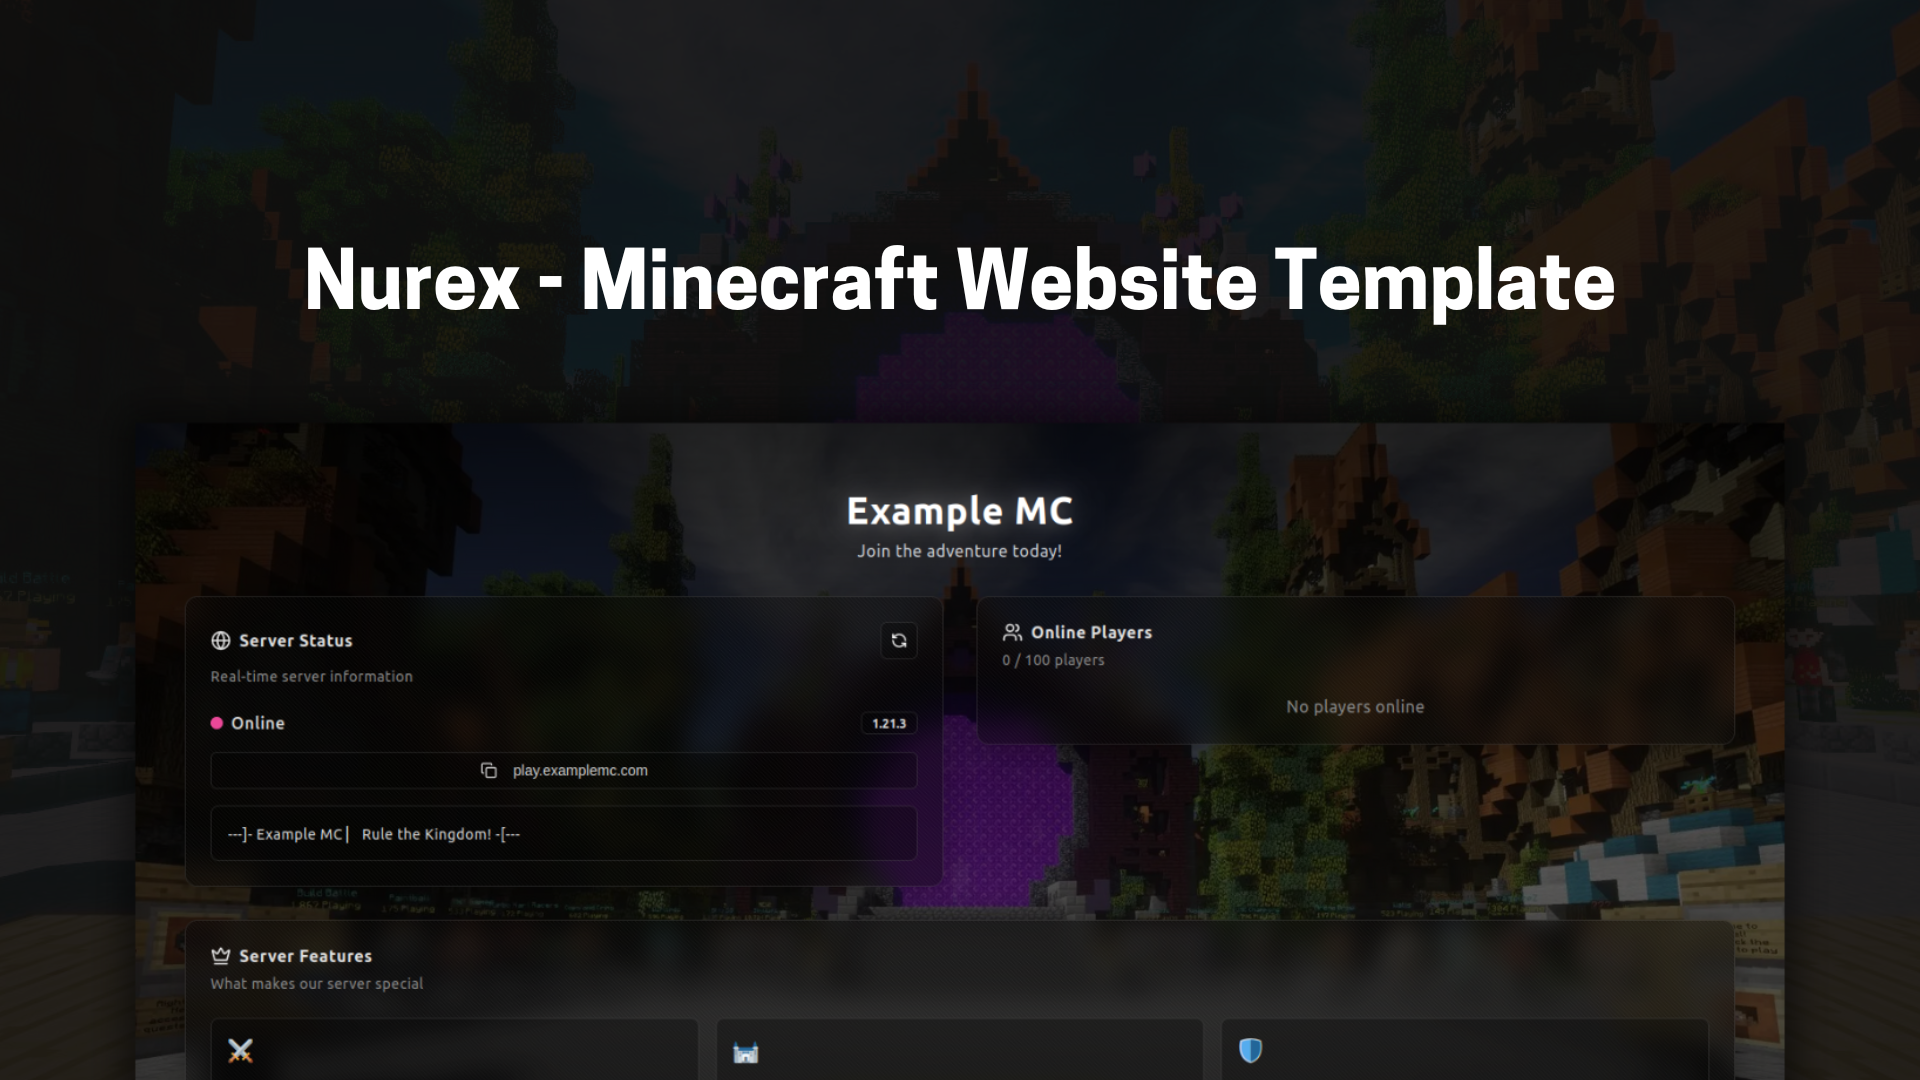
Task: Toggle the server online status indicator
Action: [x=216, y=723]
